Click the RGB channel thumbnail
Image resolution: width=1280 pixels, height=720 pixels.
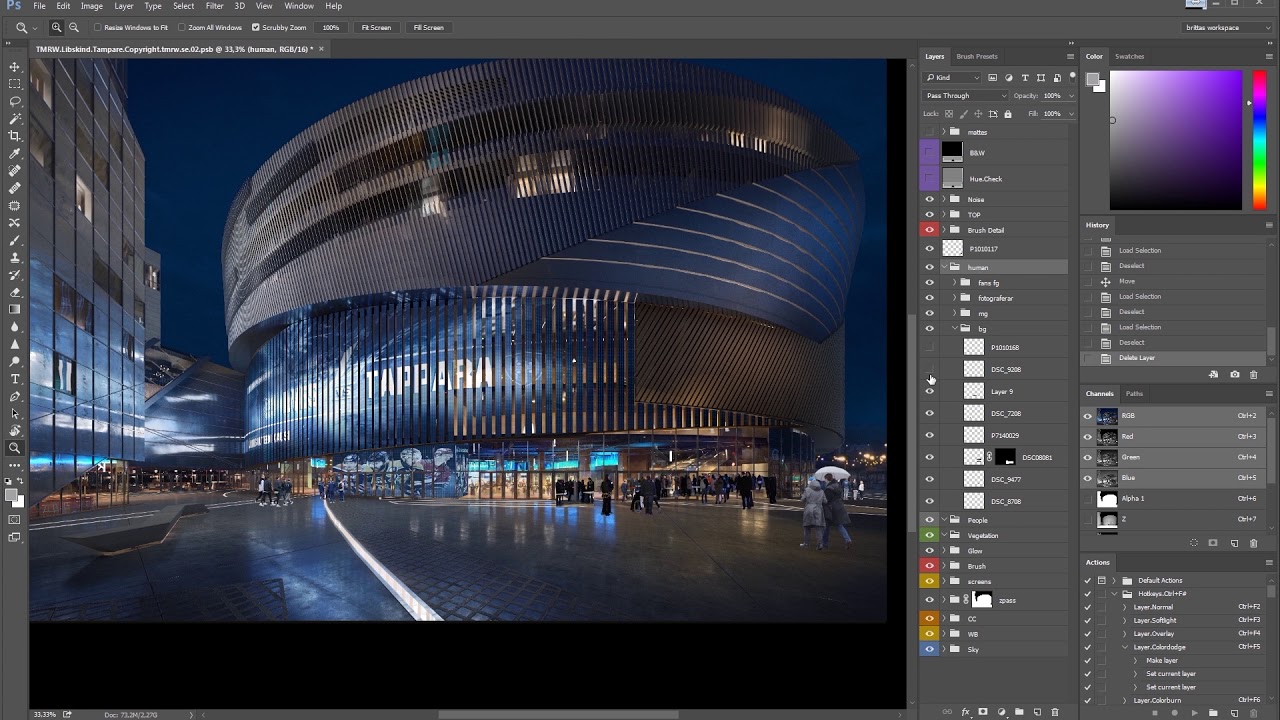[x=1107, y=415]
